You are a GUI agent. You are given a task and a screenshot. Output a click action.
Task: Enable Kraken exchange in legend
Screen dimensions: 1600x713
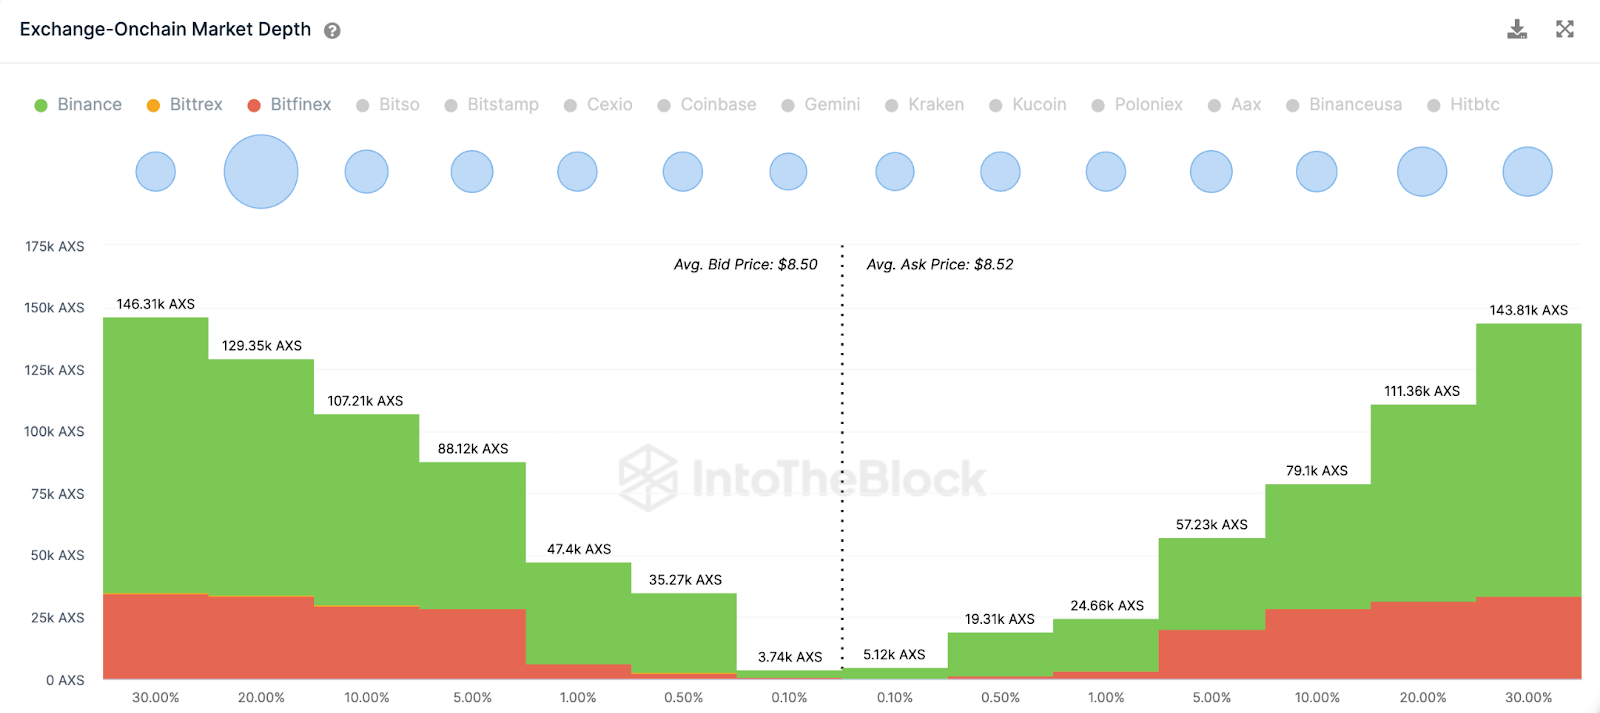tap(925, 105)
